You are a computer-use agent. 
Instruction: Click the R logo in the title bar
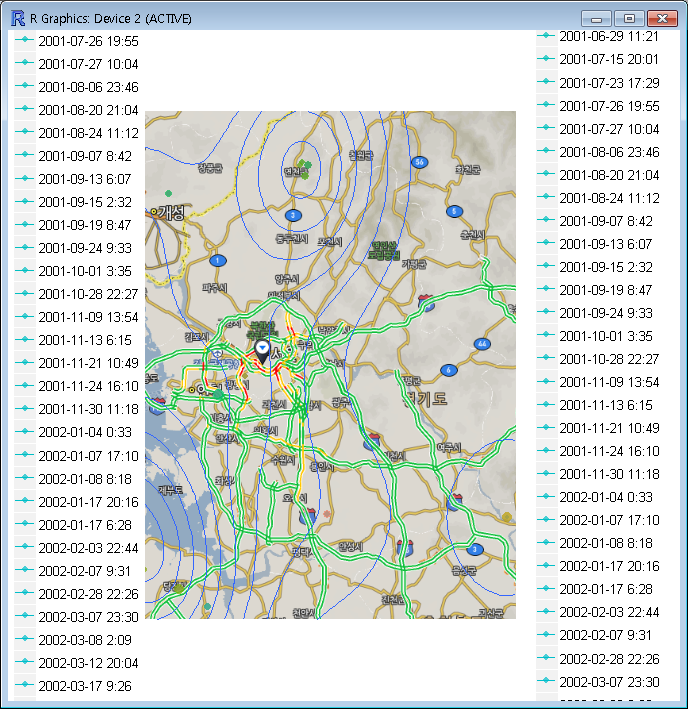pos(18,18)
